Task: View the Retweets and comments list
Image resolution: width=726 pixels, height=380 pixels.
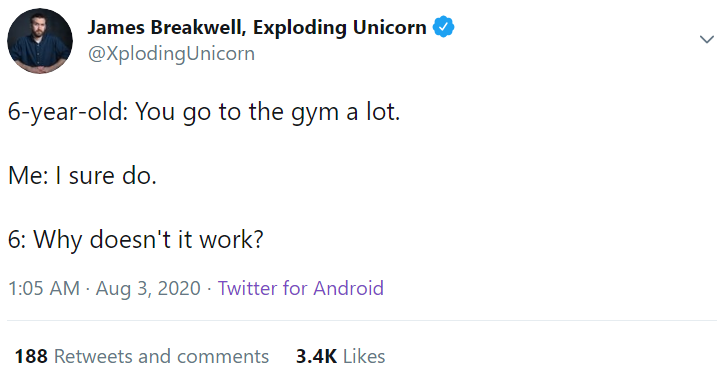Action: 142,356
